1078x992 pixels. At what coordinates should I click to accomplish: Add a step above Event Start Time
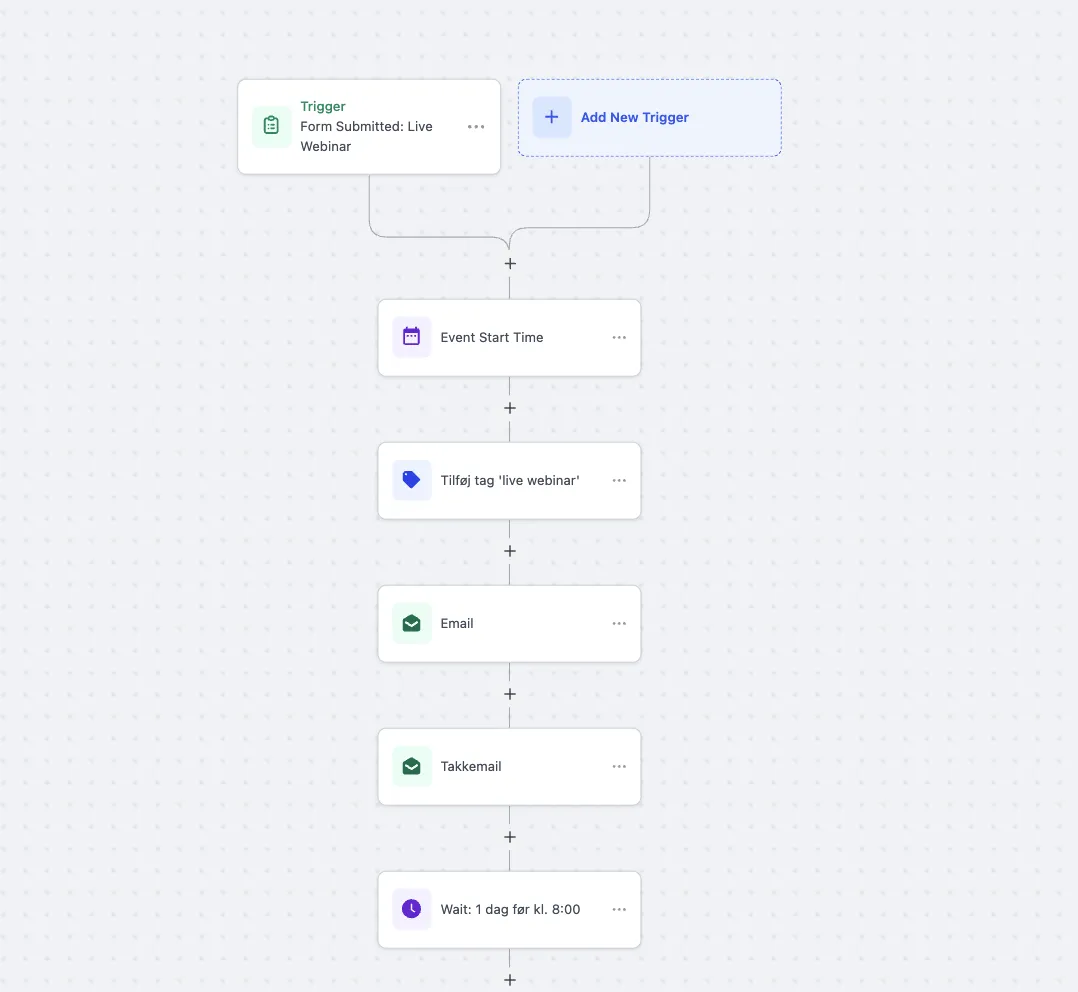coord(510,264)
